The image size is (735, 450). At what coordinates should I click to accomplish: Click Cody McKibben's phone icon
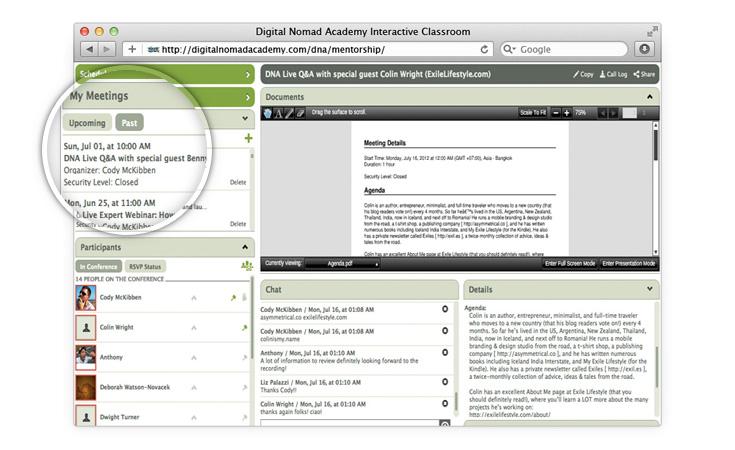[x=244, y=297]
